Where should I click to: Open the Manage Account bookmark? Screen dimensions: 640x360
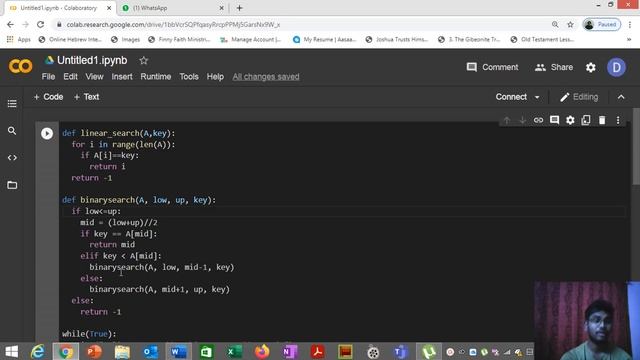point(251,40)
